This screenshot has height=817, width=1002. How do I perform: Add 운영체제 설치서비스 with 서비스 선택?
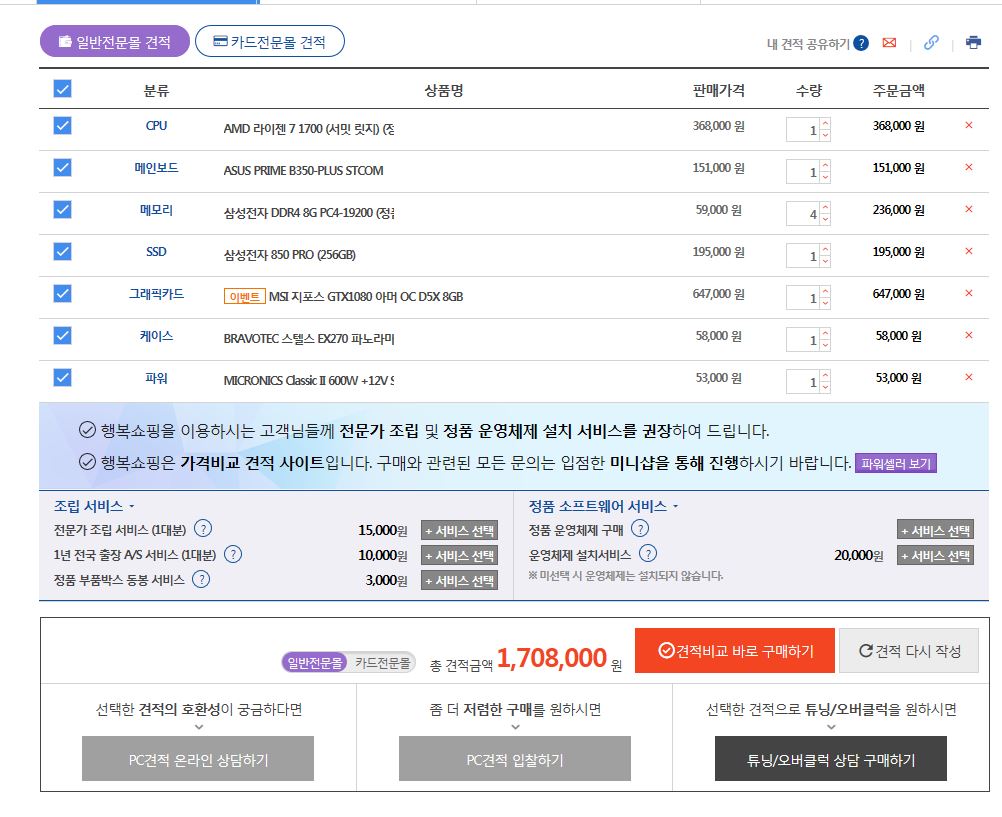pos(936,555)
